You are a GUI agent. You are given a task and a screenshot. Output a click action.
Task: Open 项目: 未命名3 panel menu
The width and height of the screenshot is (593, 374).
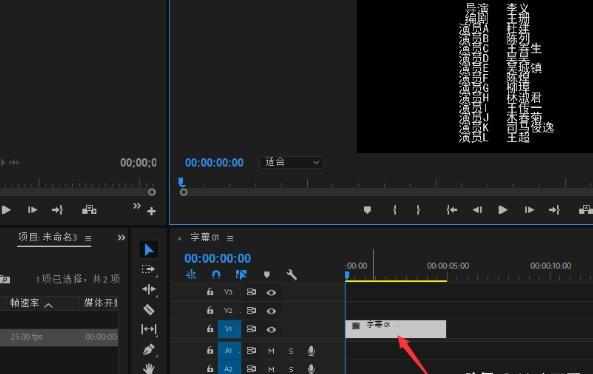(x=88, y=238)
